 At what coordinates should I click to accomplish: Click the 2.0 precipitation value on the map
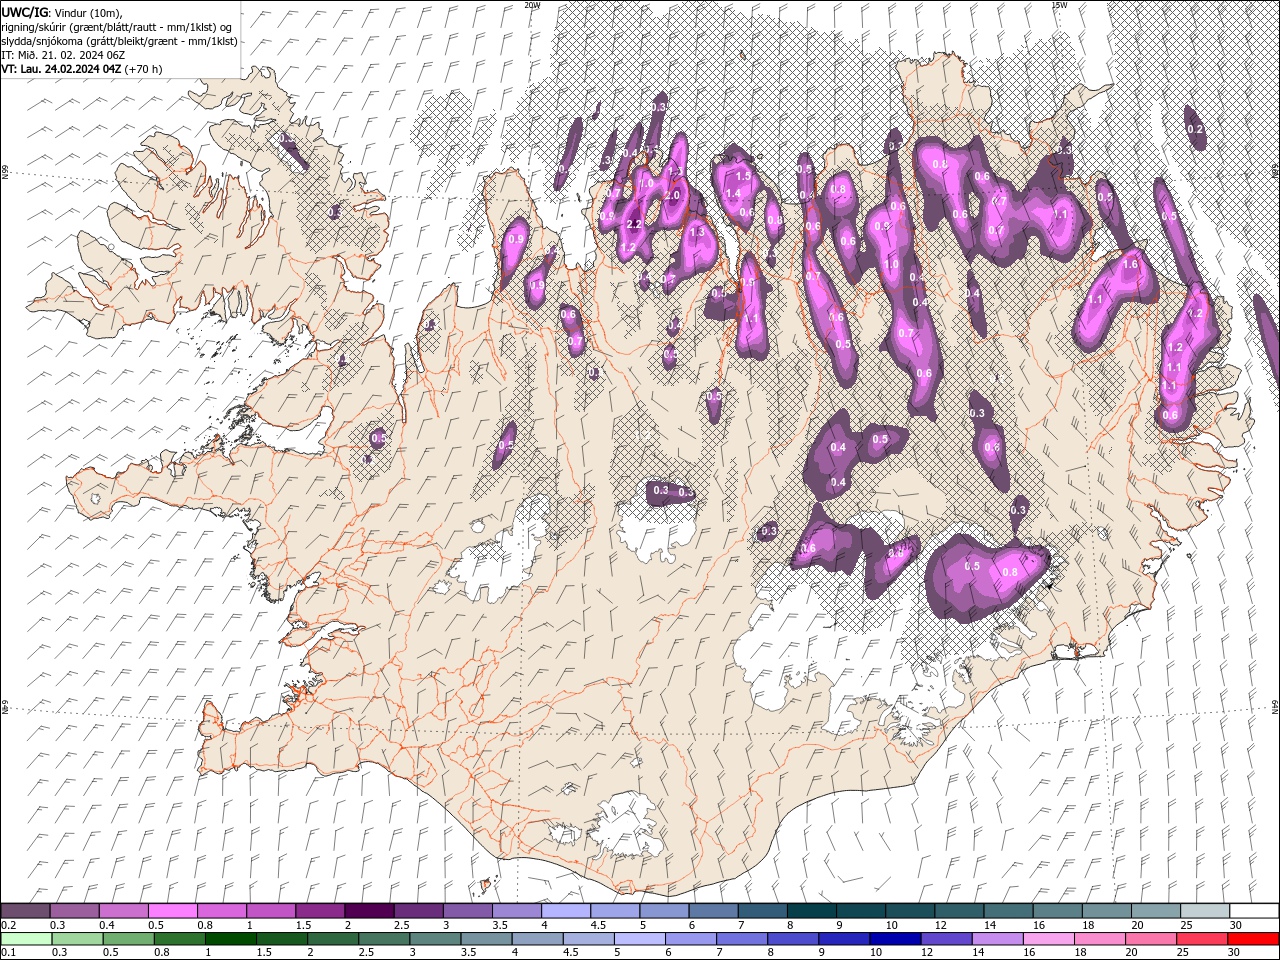click(x=672, y=196)
